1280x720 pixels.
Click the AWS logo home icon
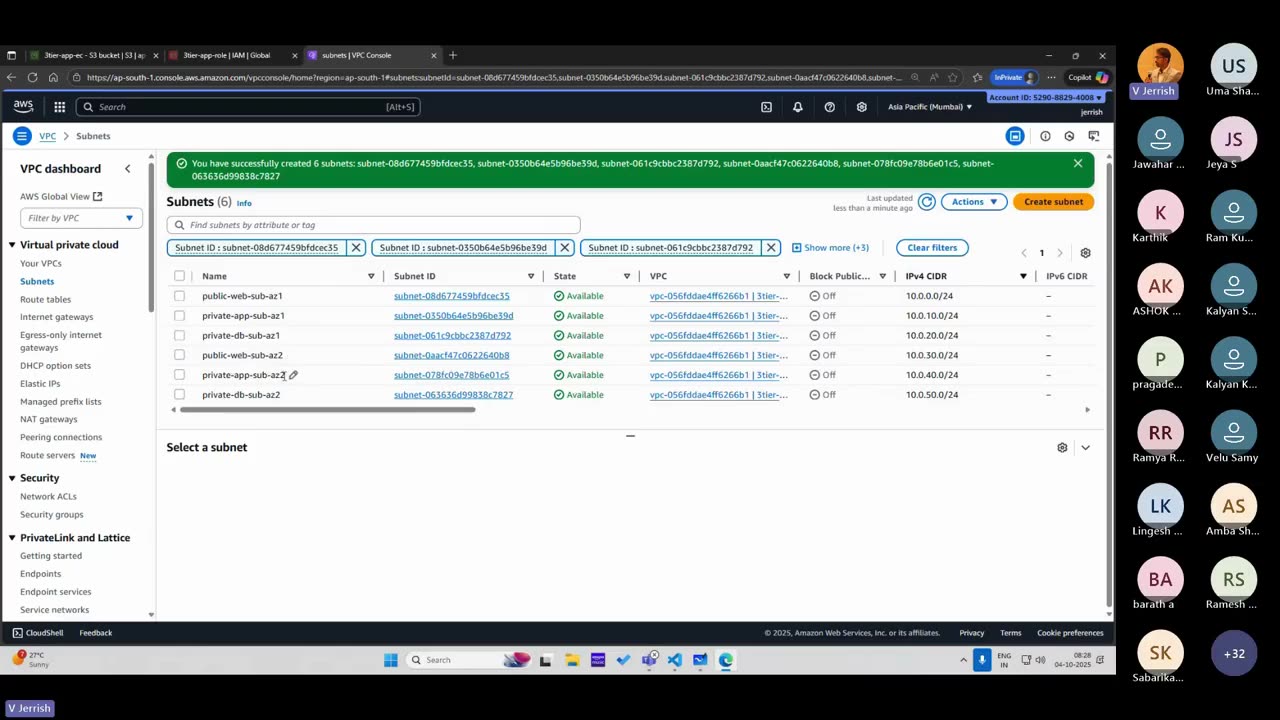[23, 106]
